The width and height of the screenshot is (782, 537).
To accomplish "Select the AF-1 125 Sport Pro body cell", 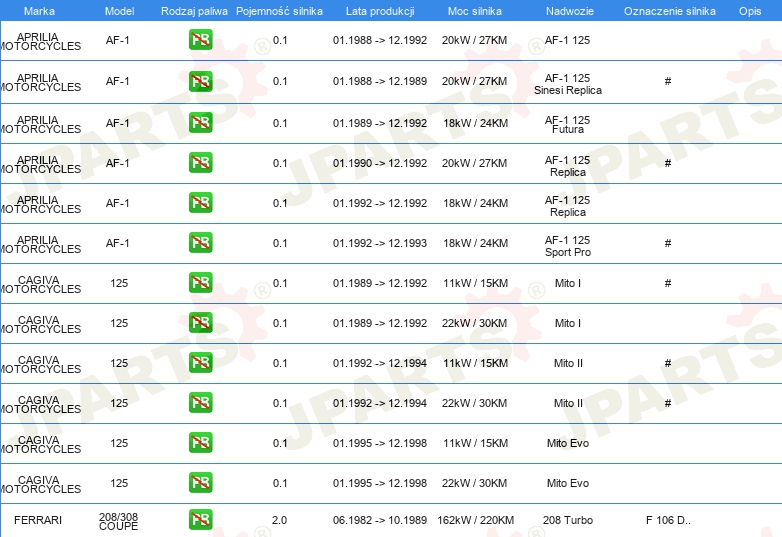I will coord(568,246).
